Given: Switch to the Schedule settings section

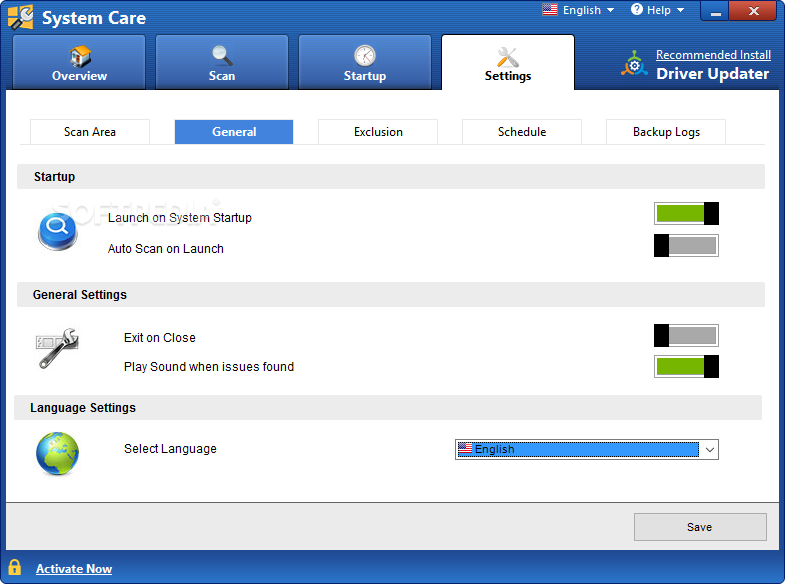Looking at the screenshot, I should [522, 132].
